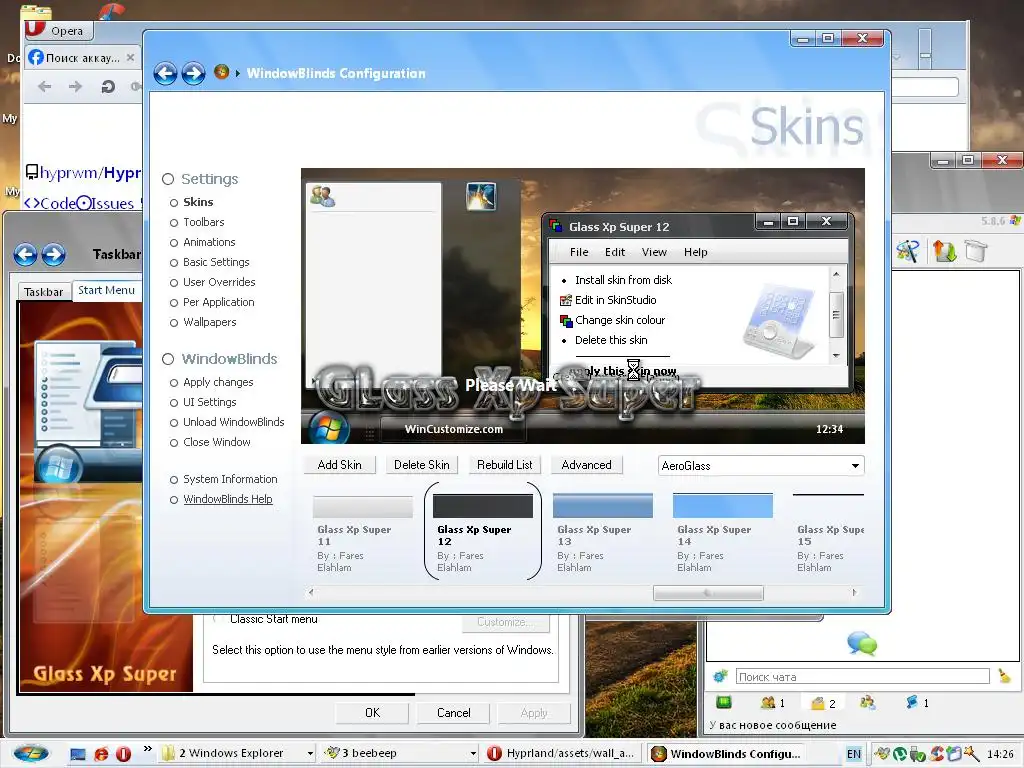Image resolution: width=1024 pixels, height=768 pixels.
Task: Click the users icon in skin preview
Action: [x=323, y=196]
